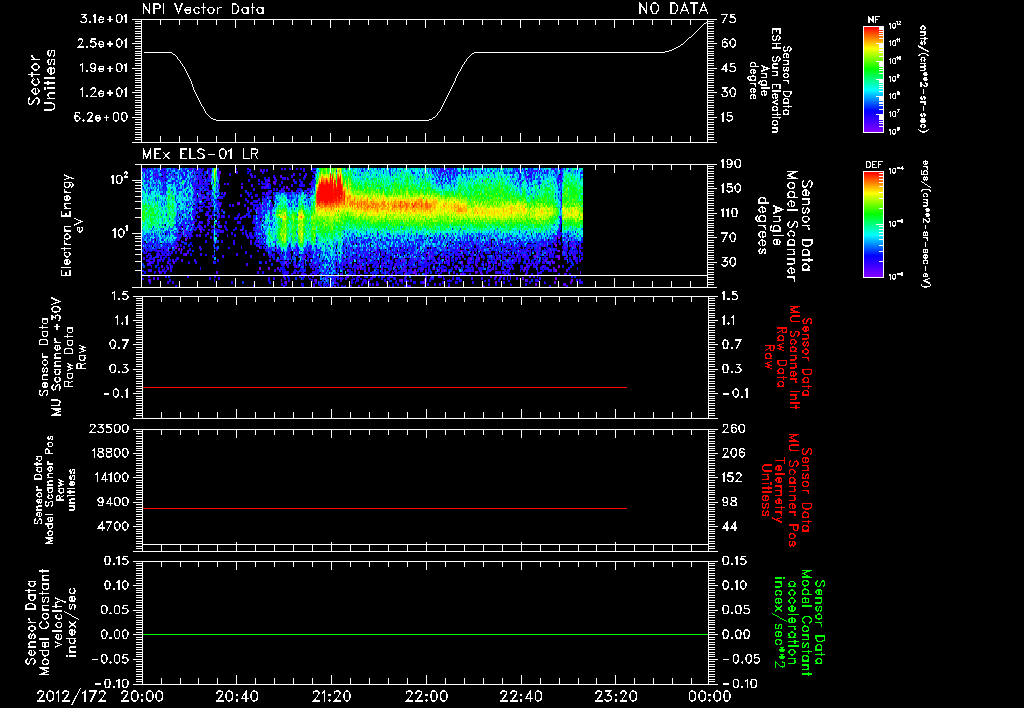Click the '23500' scanner position tick value
The height and width of the screenshot is (708, 1024).
pyautogui.click(x=108, y=428)
